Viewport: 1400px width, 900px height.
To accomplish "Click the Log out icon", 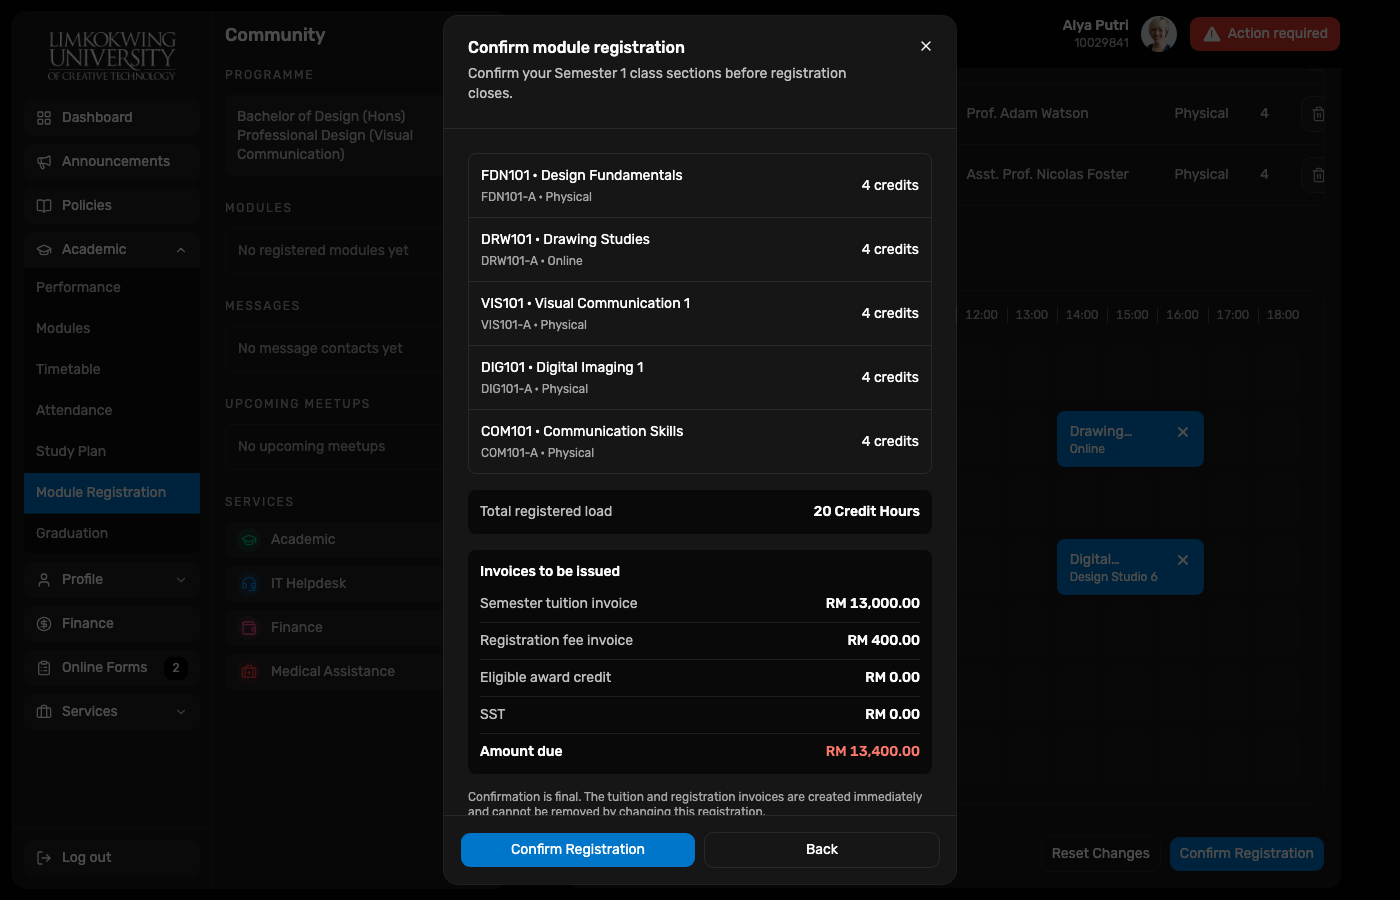I will point(44,858).
